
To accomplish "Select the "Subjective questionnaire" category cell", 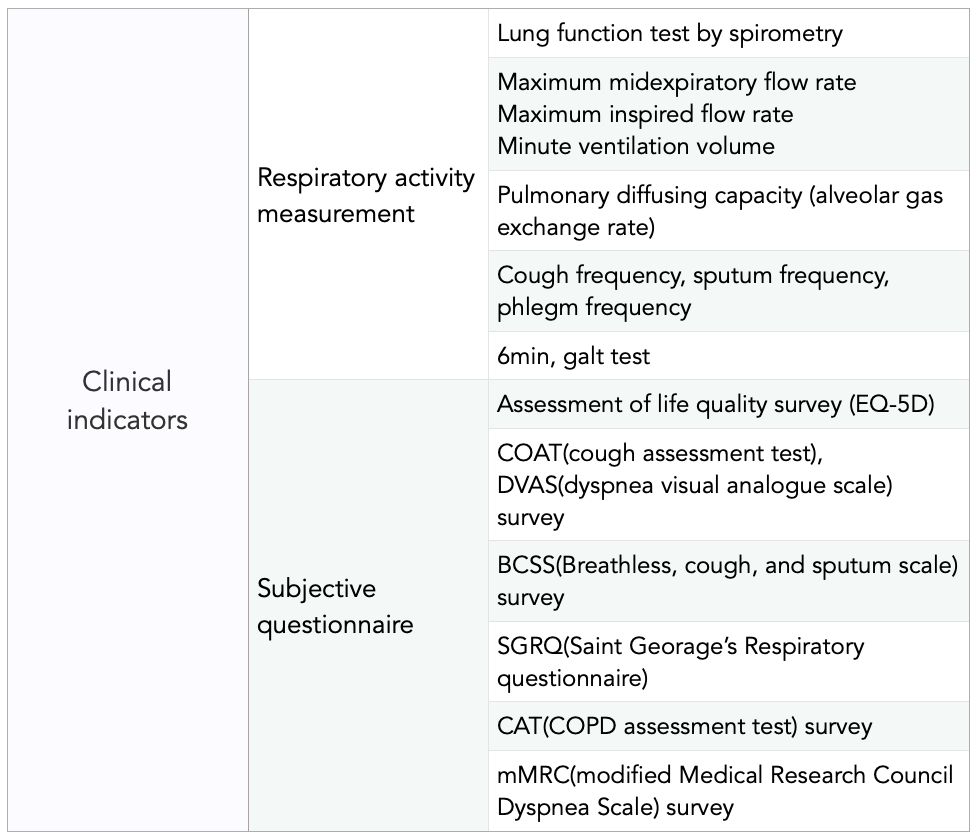I will [x=335, y=606].
